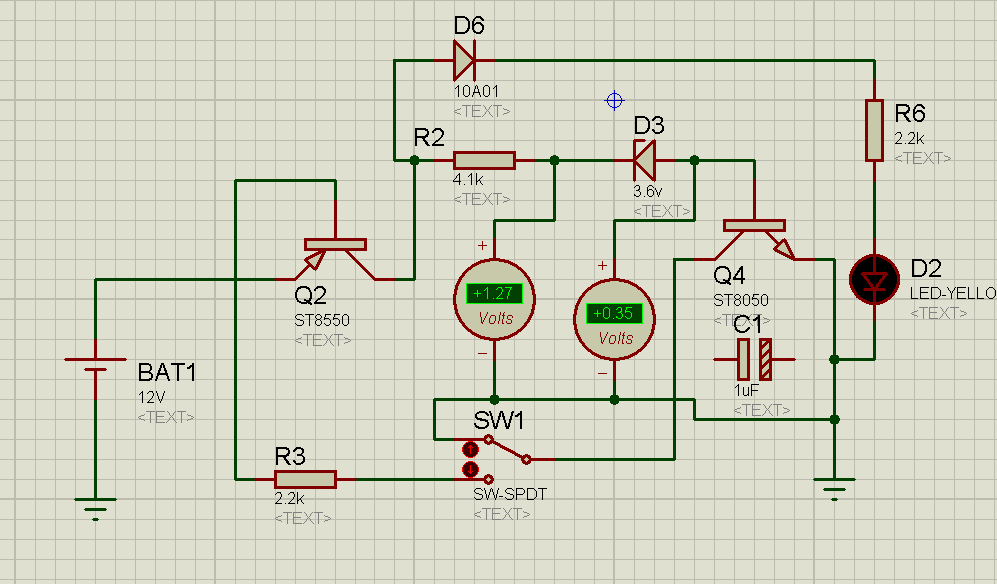Click the 1uF capacitor value
This screenshot has width=997, height=584.
point(746,390)
